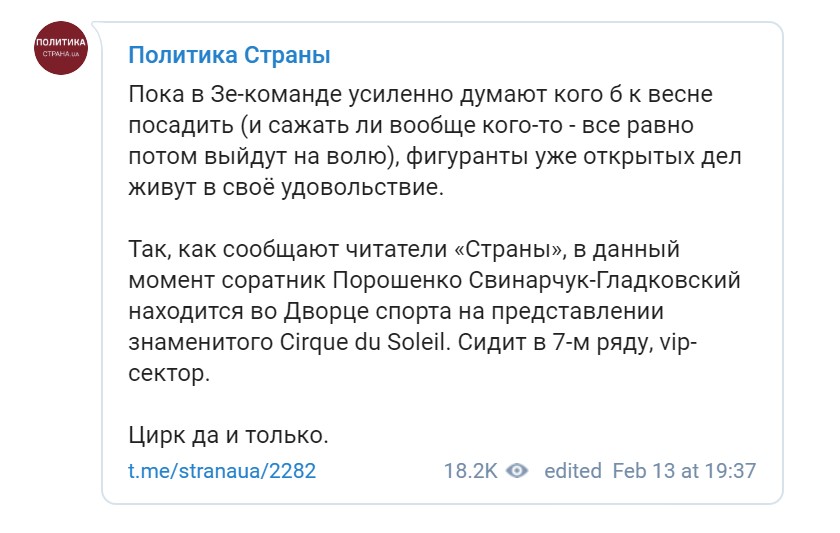Open the Политика Страны channel title
The height and width of the screenshot is (533, 840).
tap(229, 55)
